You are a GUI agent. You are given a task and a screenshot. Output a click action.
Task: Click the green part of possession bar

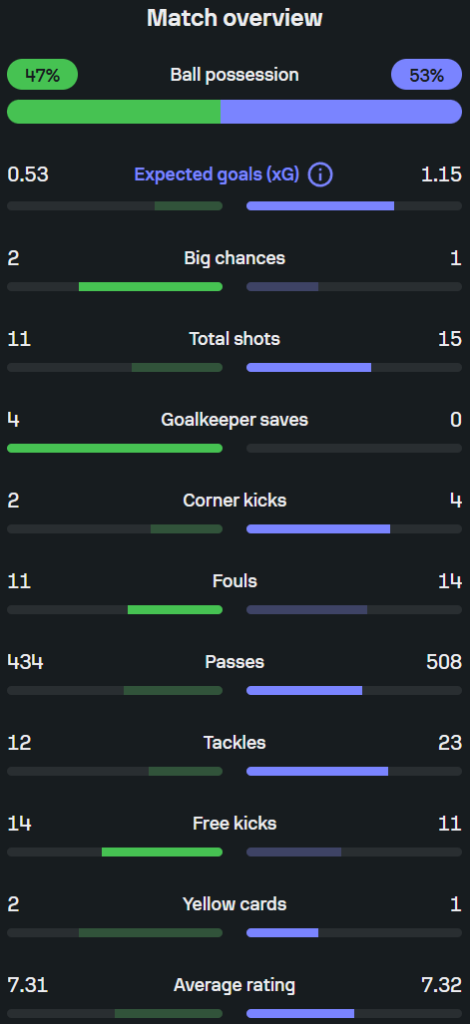(x=114, y=112)
